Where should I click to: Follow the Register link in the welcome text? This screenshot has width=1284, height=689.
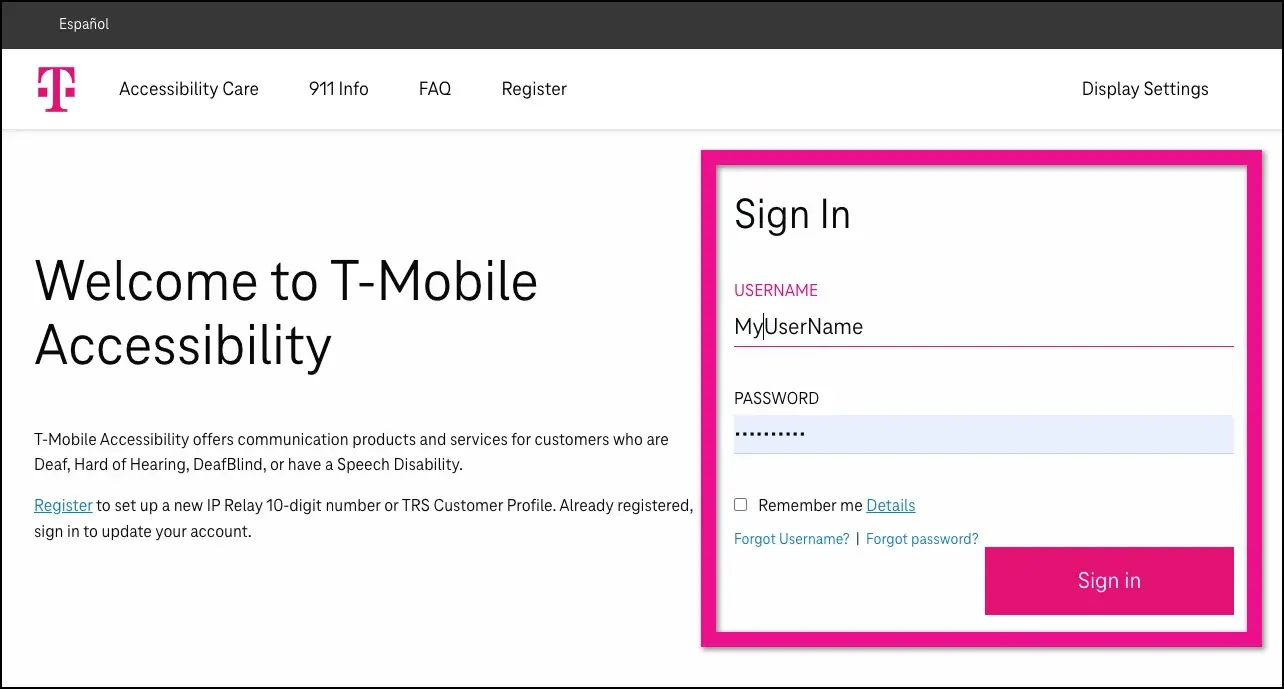point(63,505)
